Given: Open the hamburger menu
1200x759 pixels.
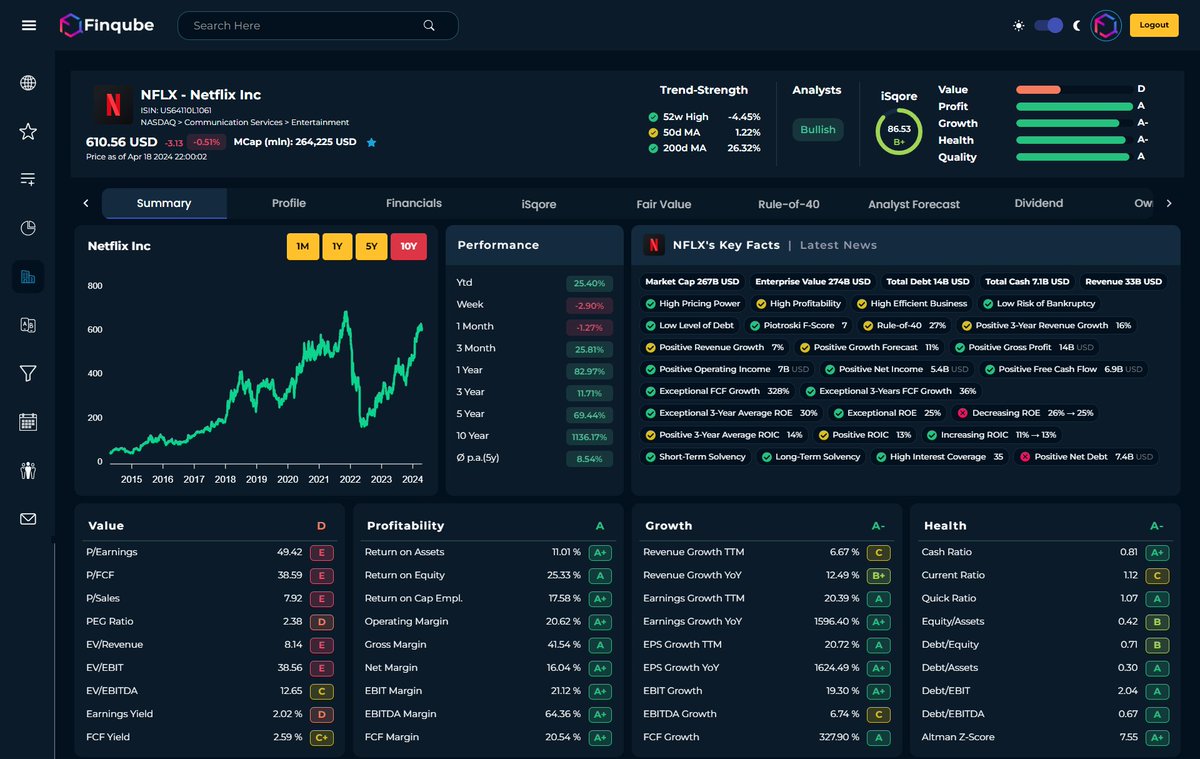Looking at the screenshot, I should (28, 25).
